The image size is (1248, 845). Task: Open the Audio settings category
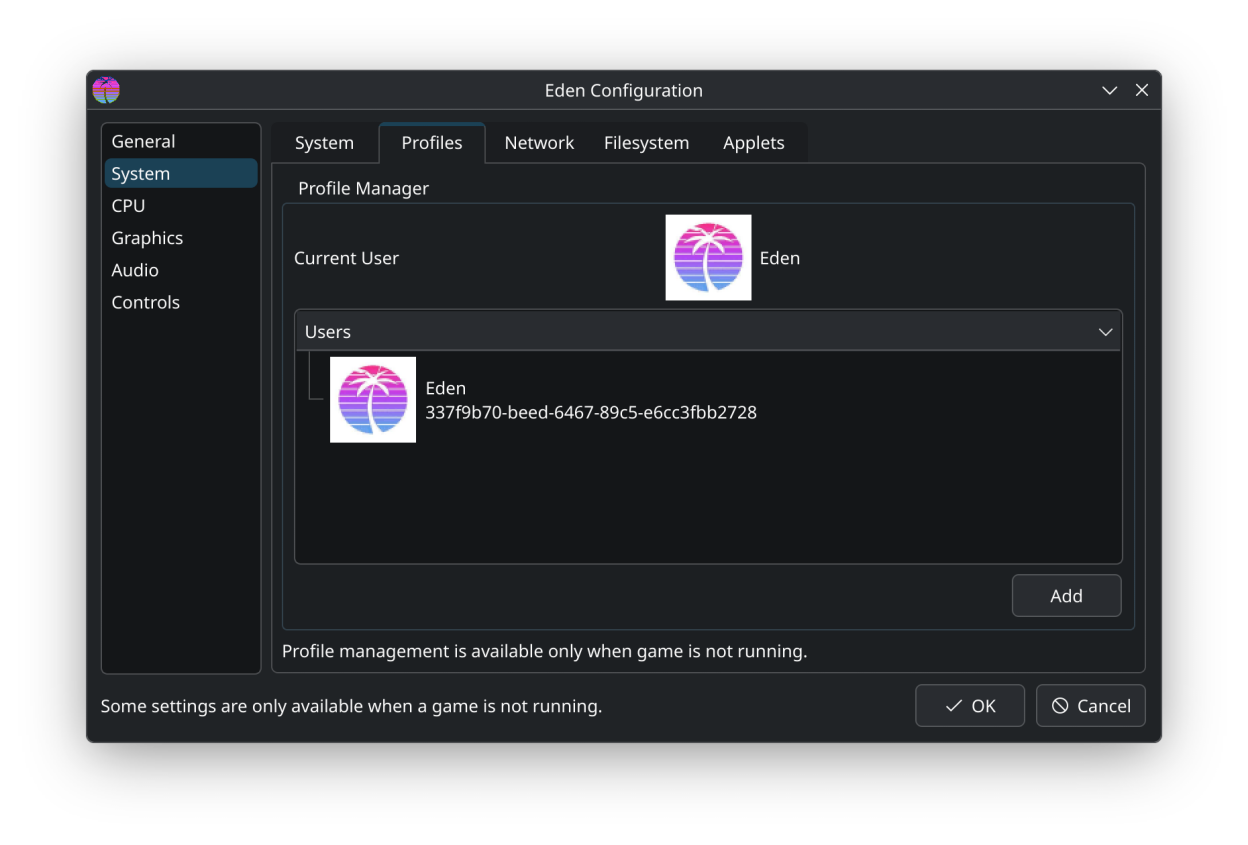[181, 270]
